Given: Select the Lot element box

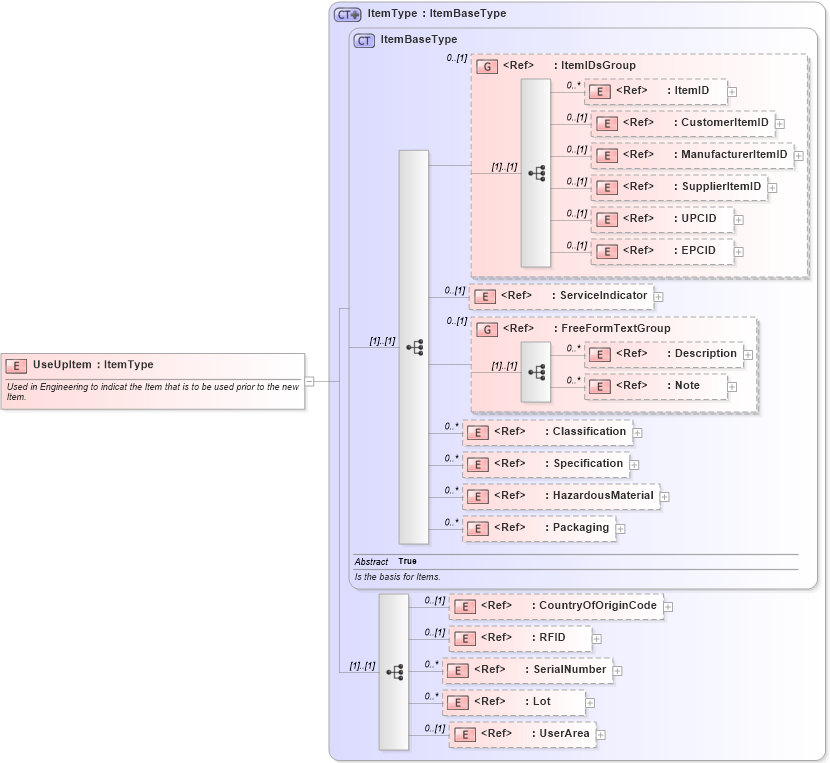Looking at the screenshot, I should coord(515,702).
